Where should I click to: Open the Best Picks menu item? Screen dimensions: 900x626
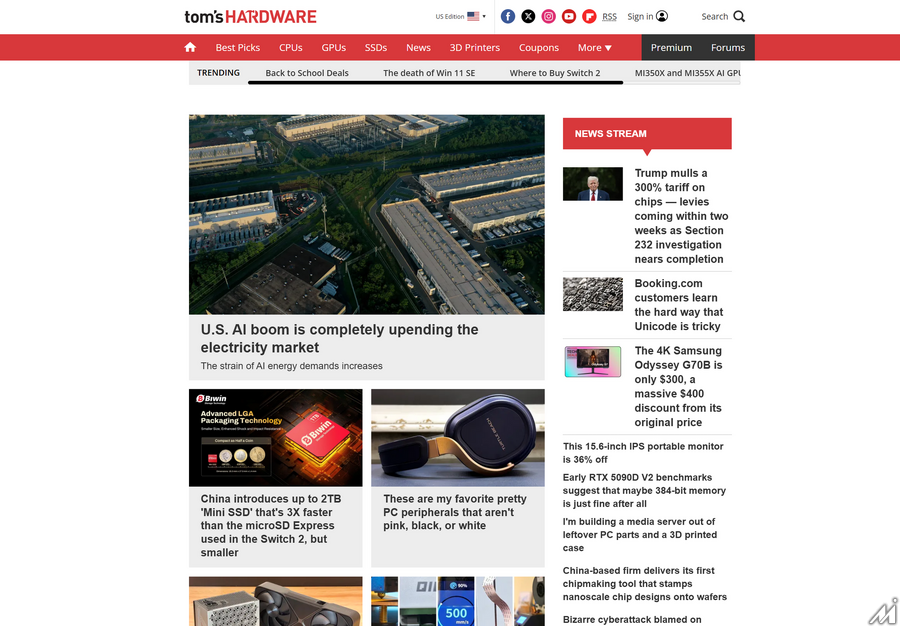click(x=238, y=48)
